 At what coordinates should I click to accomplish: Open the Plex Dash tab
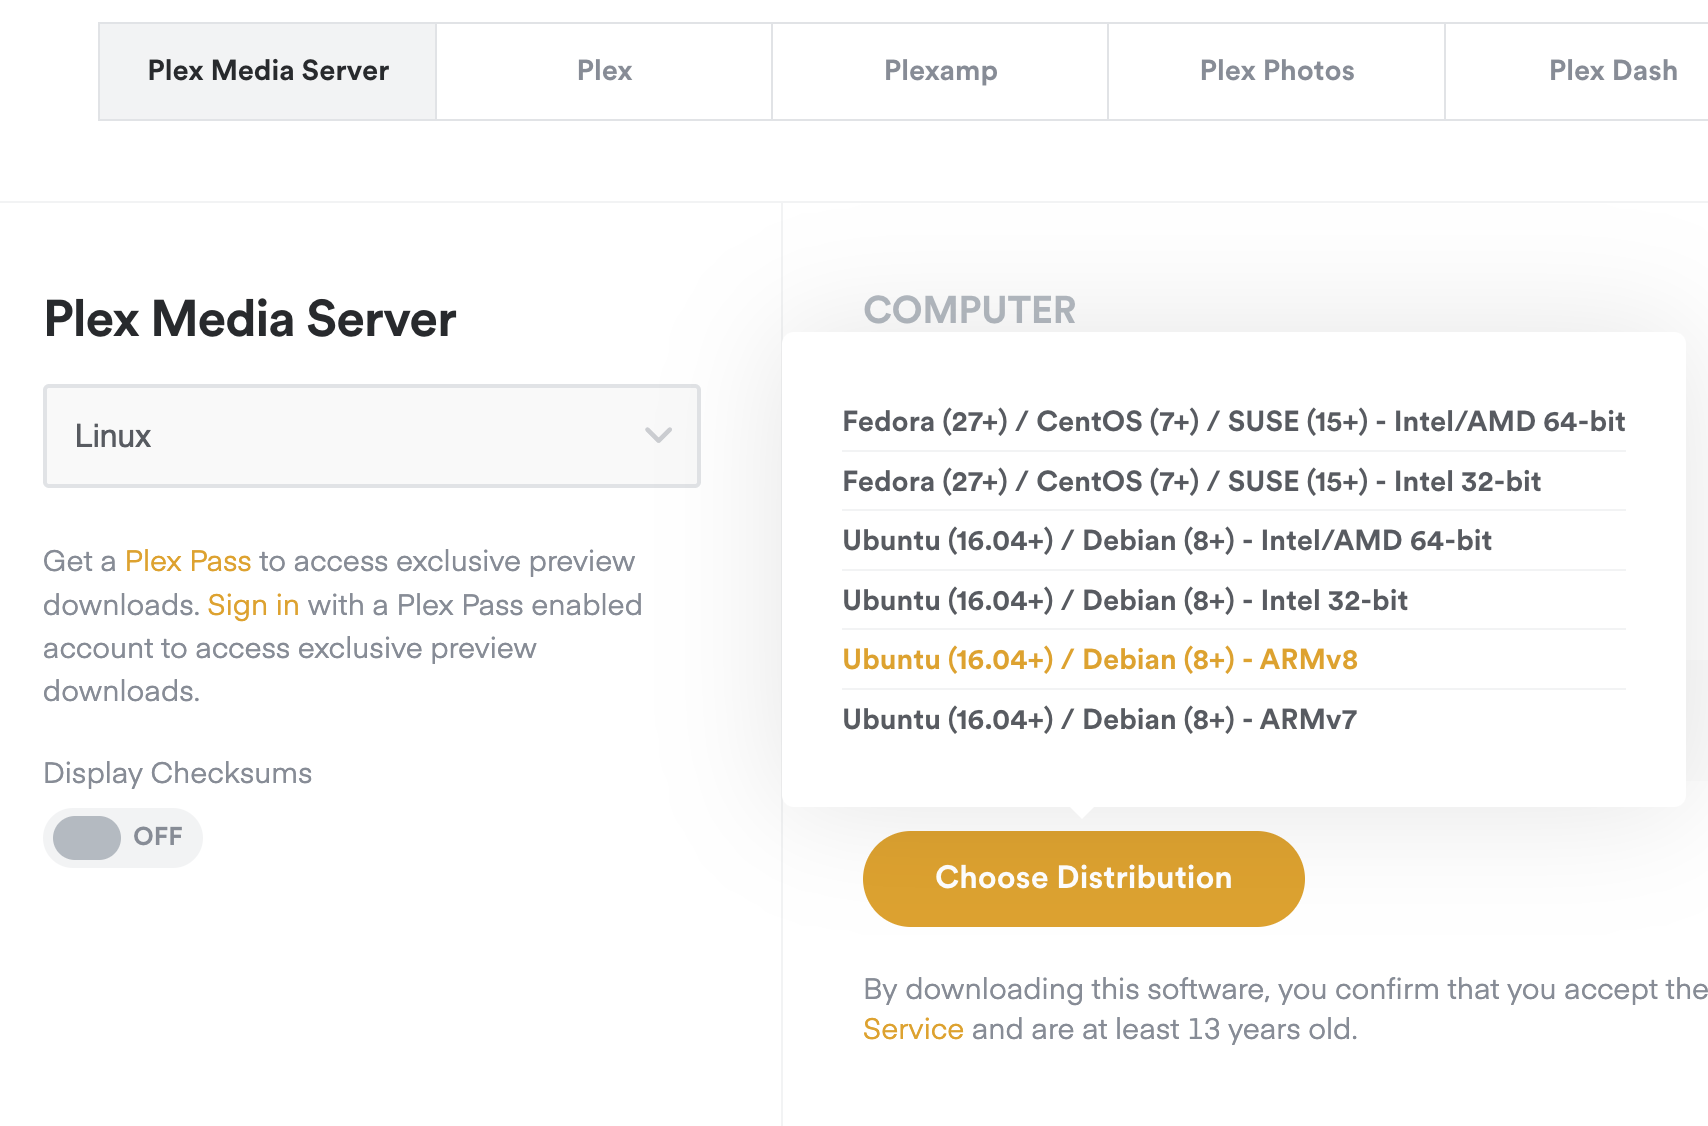click(1612, 71)
